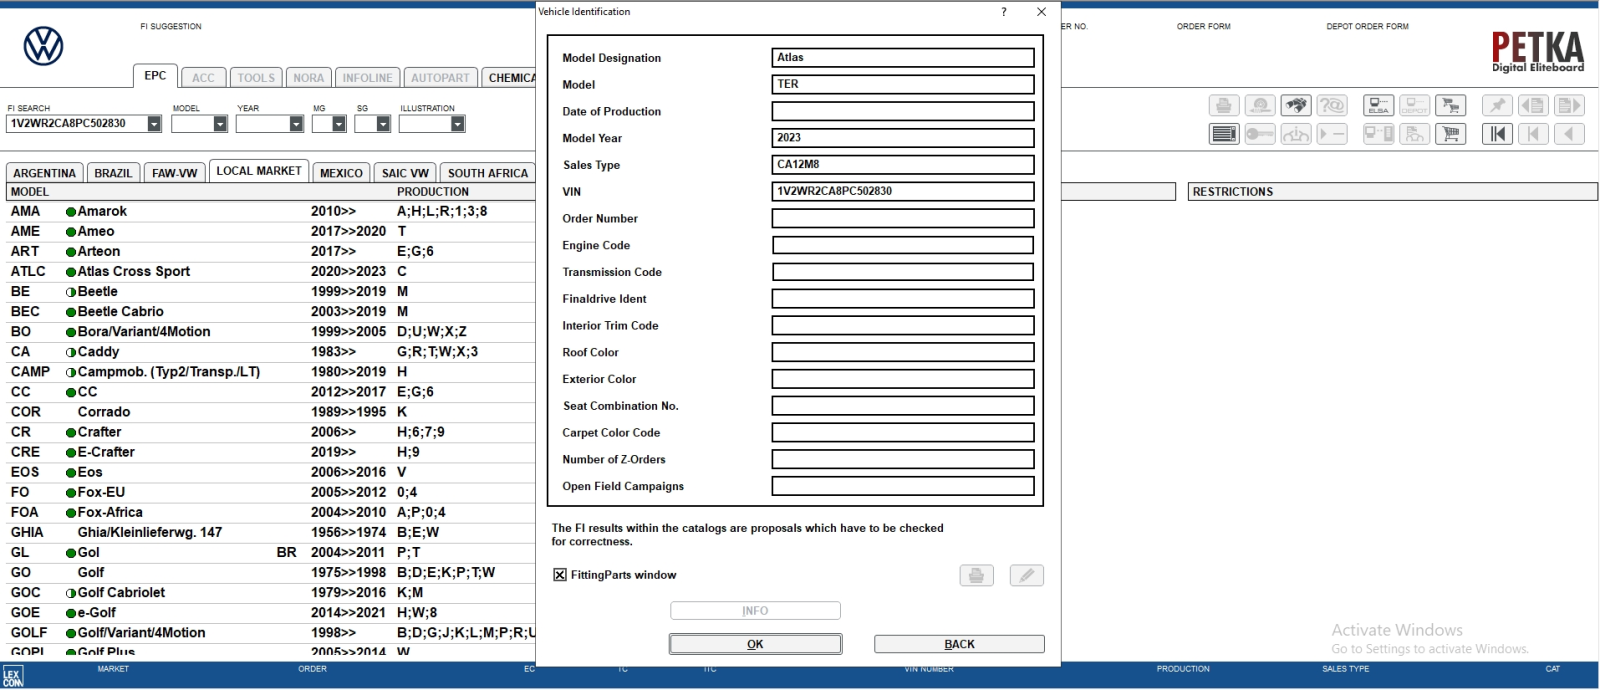Jump to first with the double-bar arrow icon
This screenshot has width=1600, height=690.
click(1497, 133)
